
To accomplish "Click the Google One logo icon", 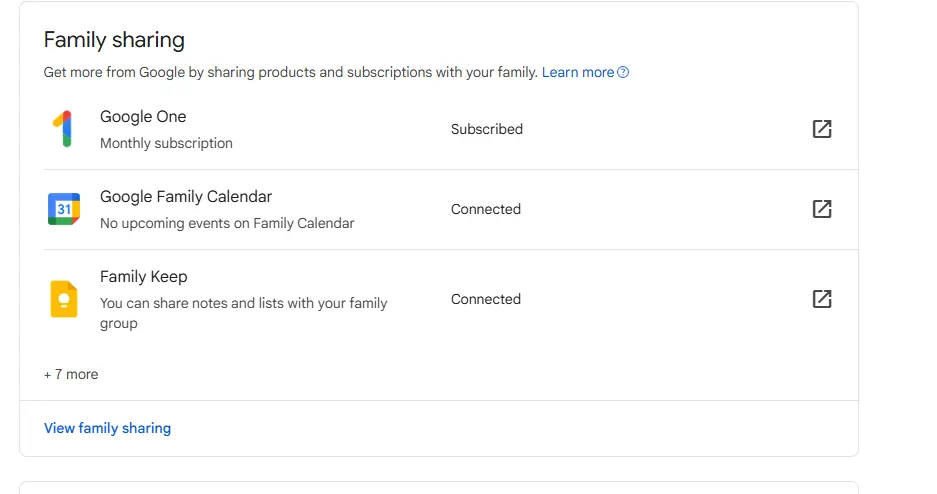I will tap(63, 129).
